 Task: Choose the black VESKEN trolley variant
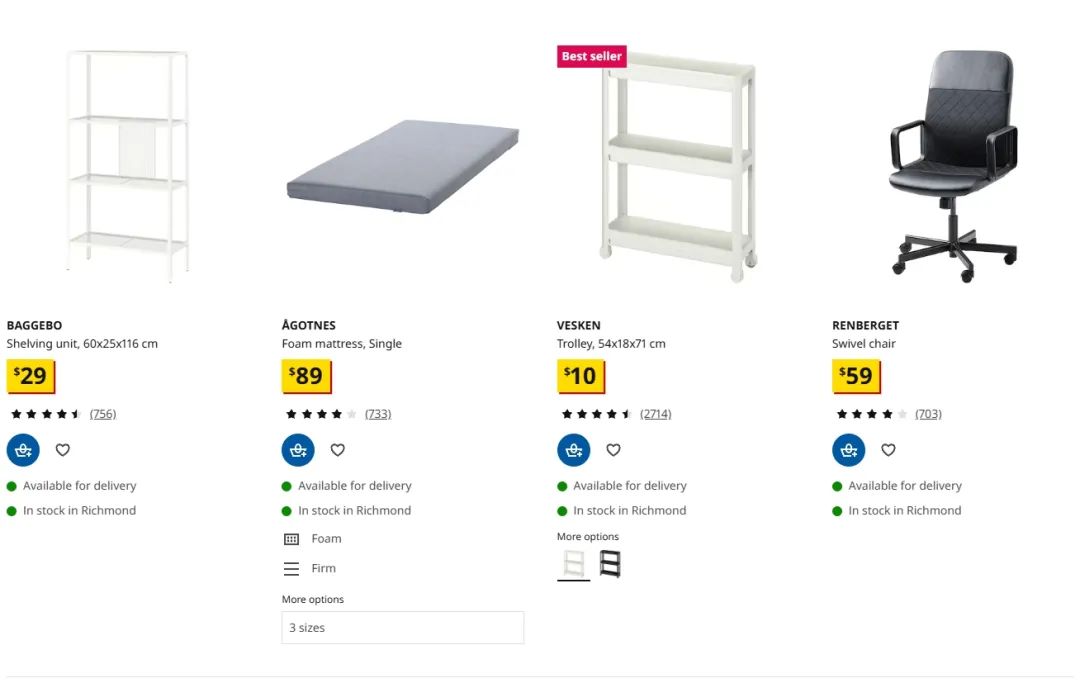tap(610, 565)
